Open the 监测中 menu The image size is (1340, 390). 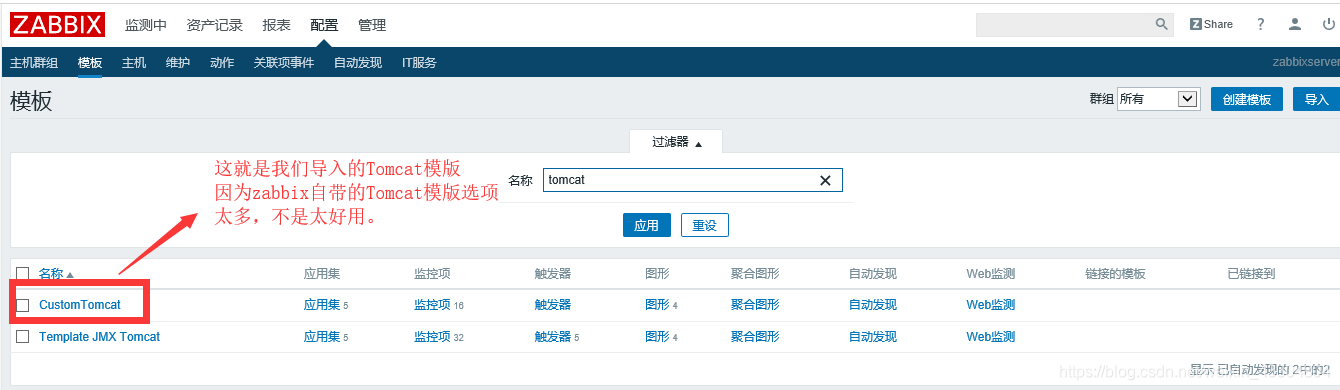tap(146, 25)
